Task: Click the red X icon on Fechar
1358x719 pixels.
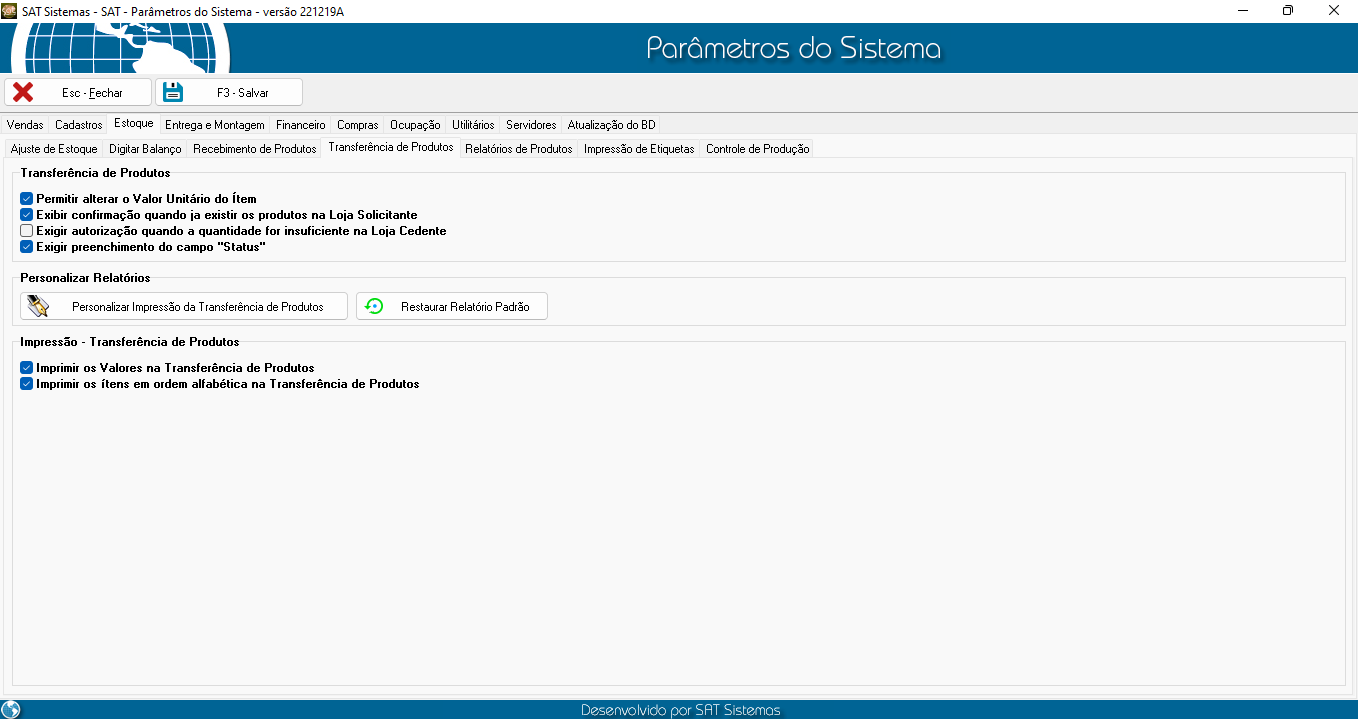Action: coord(23,92)
